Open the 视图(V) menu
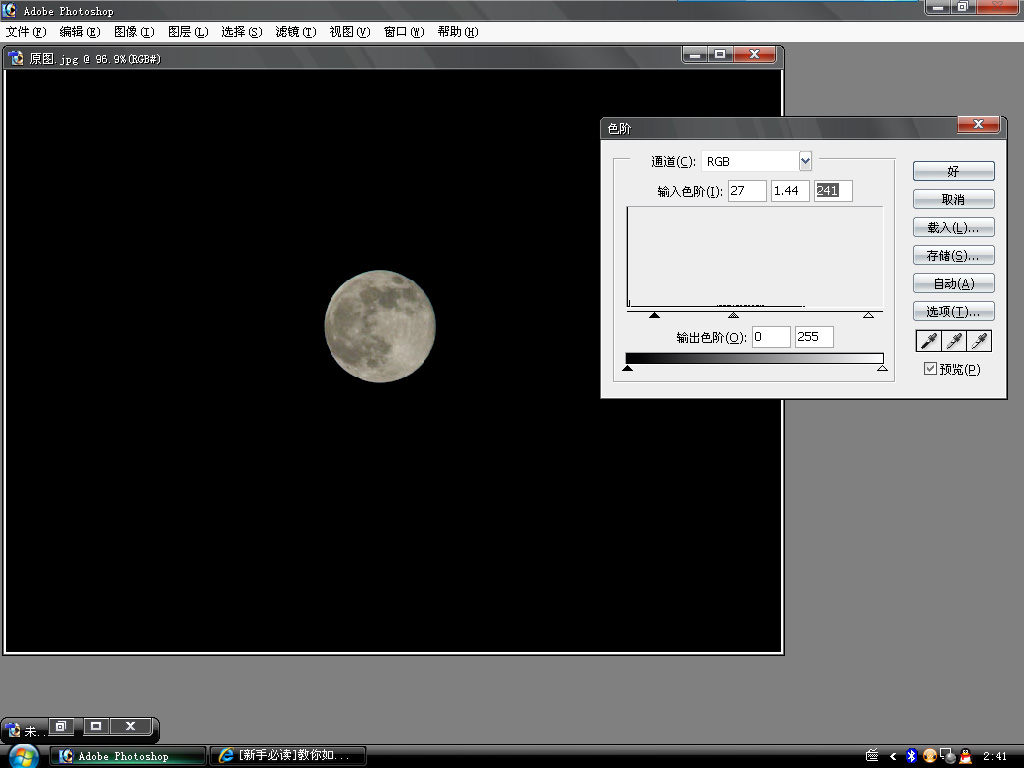The image size is (1024, 768). [350, 31]
